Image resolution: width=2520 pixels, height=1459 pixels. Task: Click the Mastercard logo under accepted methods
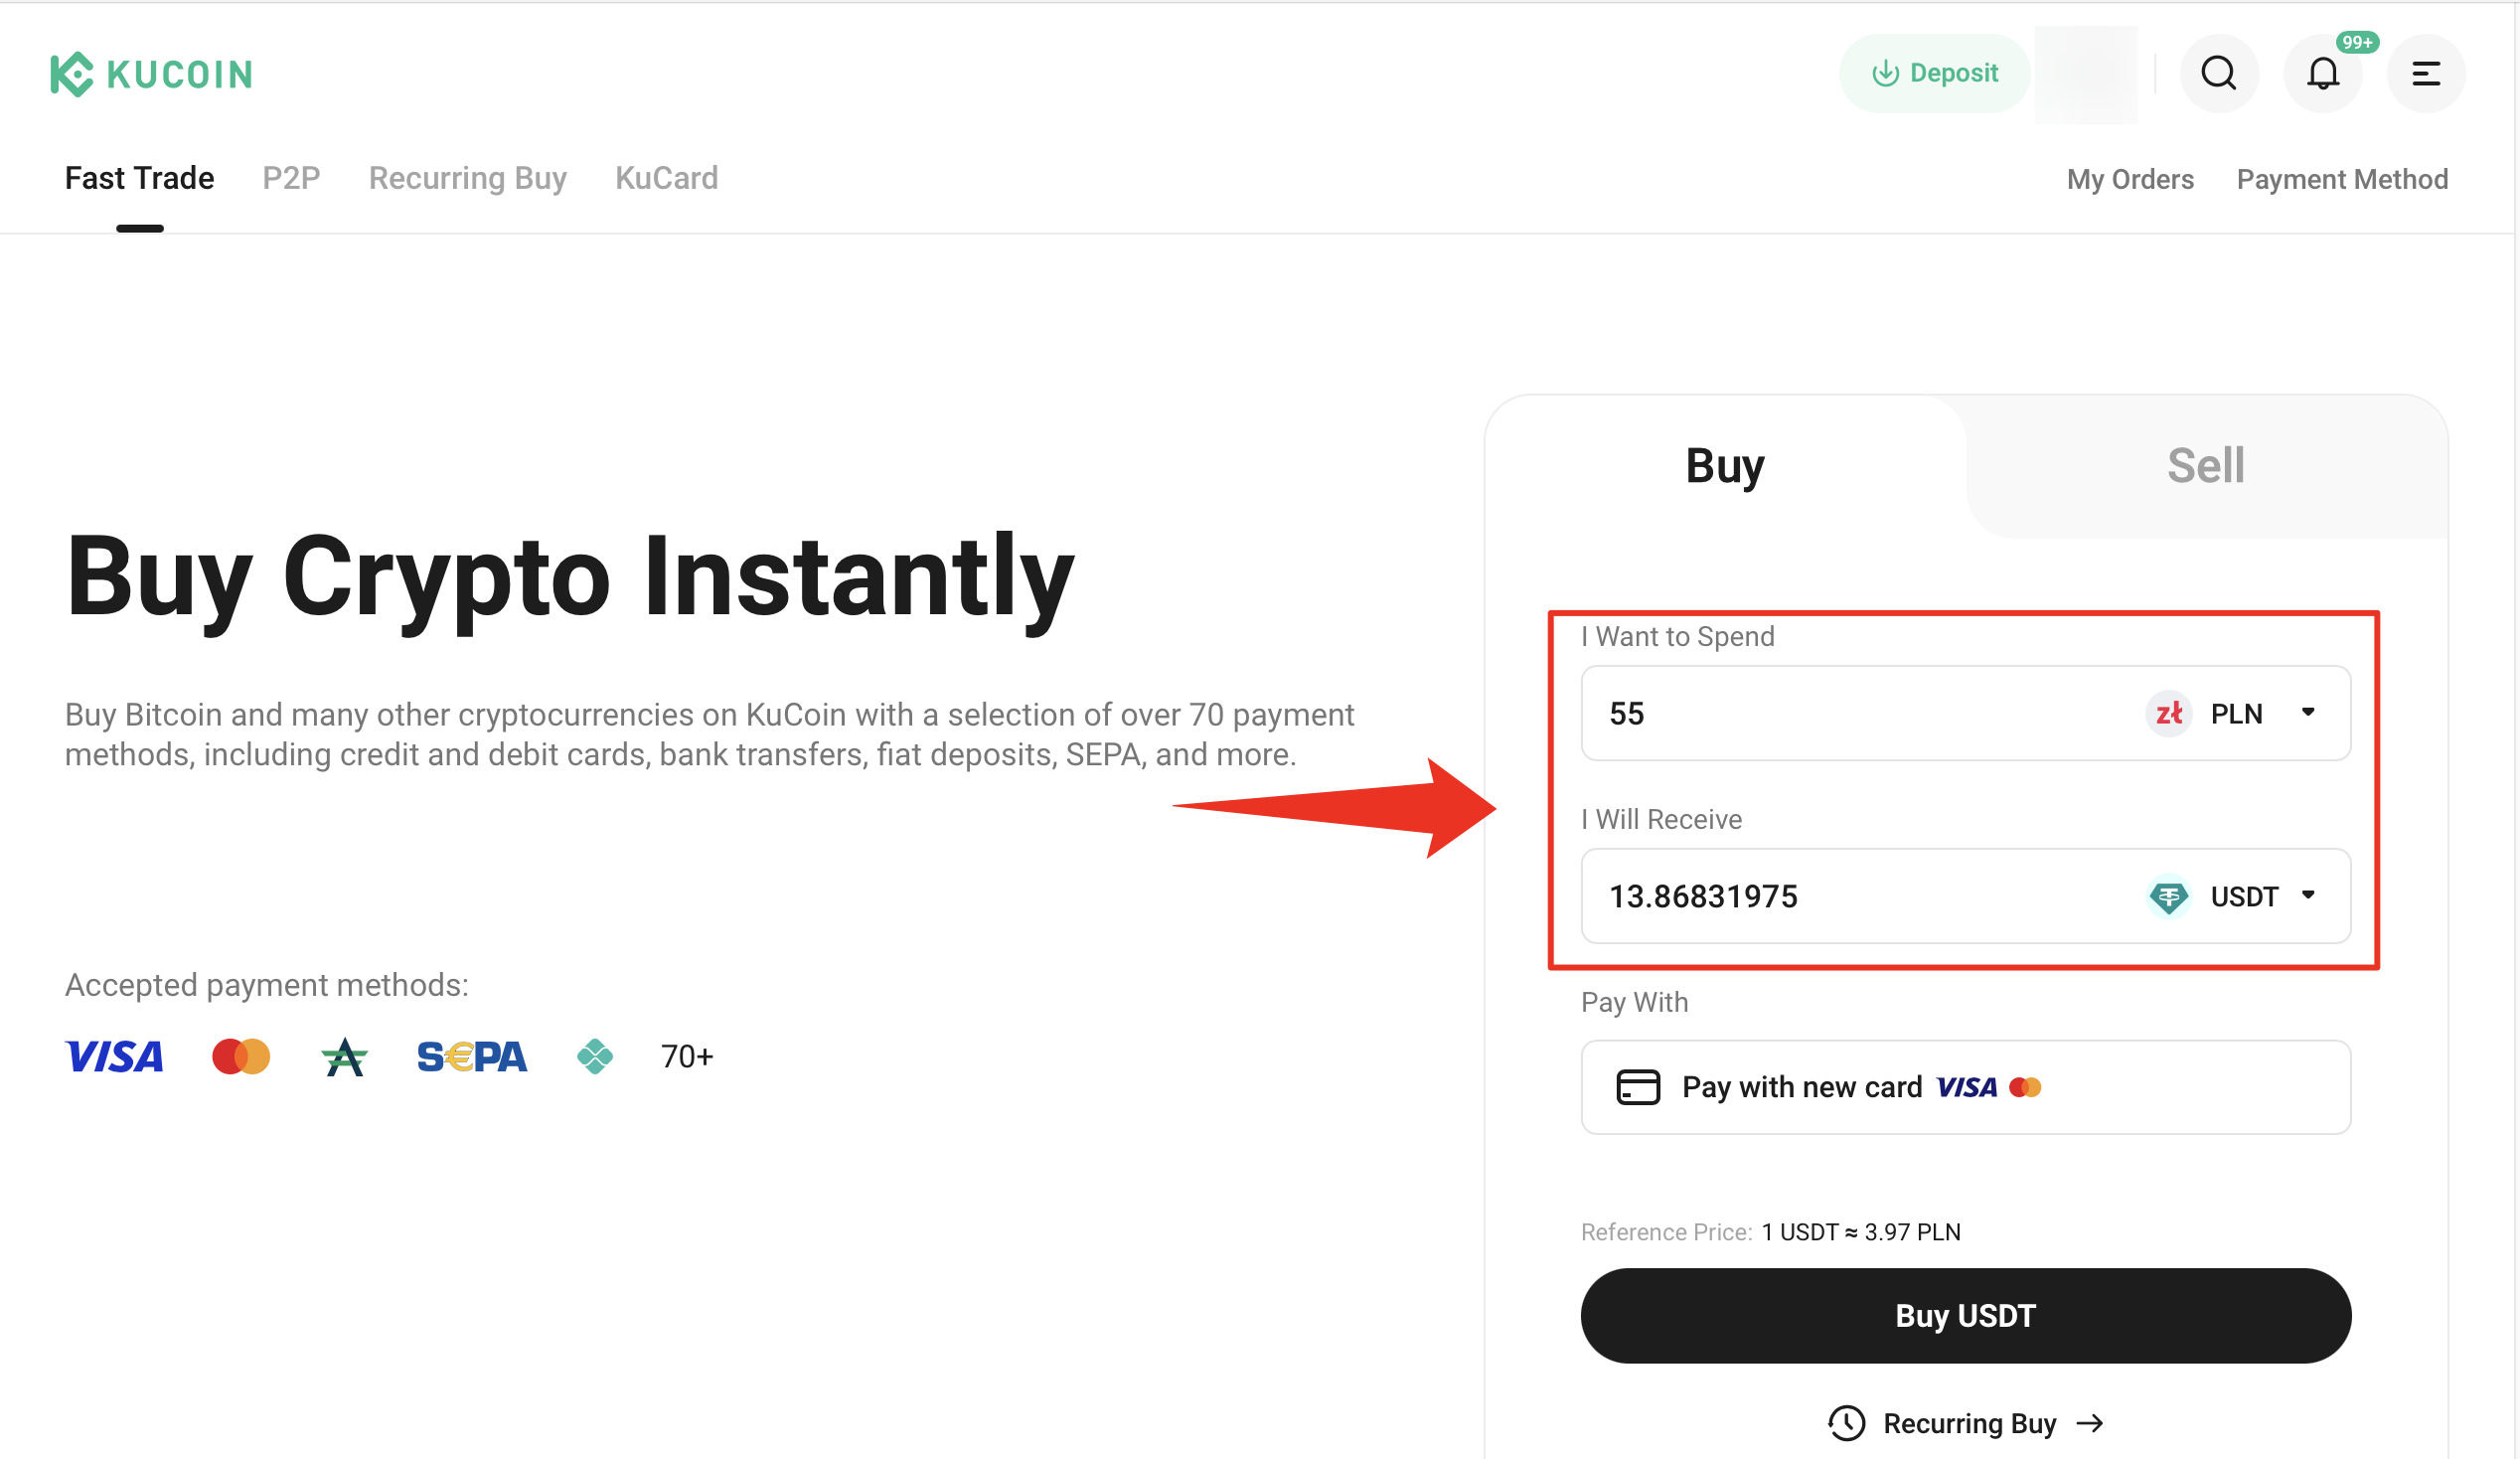point(241,1056)
